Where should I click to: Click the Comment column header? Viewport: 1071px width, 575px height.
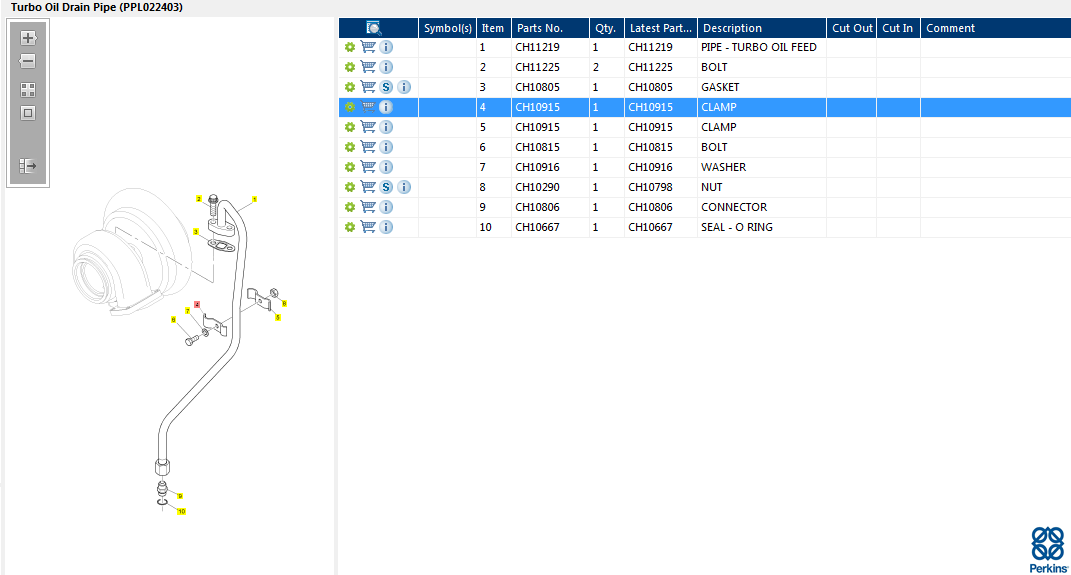(996, 28)
